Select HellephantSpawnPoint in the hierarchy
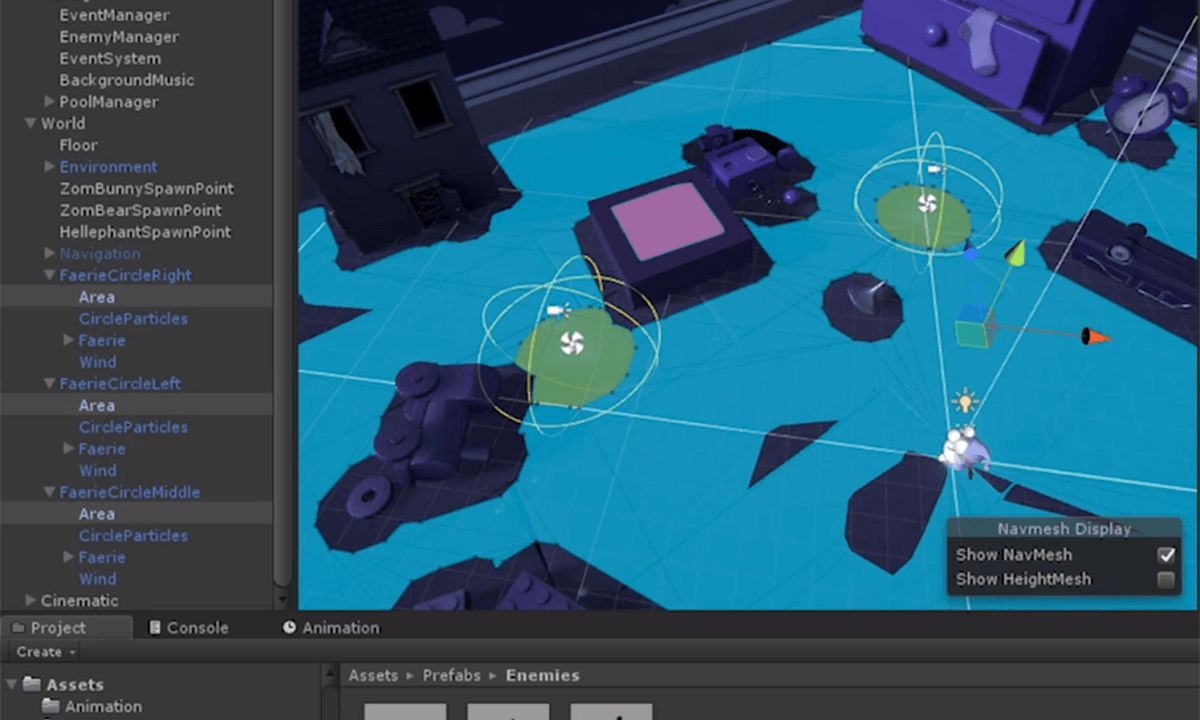1200x720 pixels. (x=145, y=232)
